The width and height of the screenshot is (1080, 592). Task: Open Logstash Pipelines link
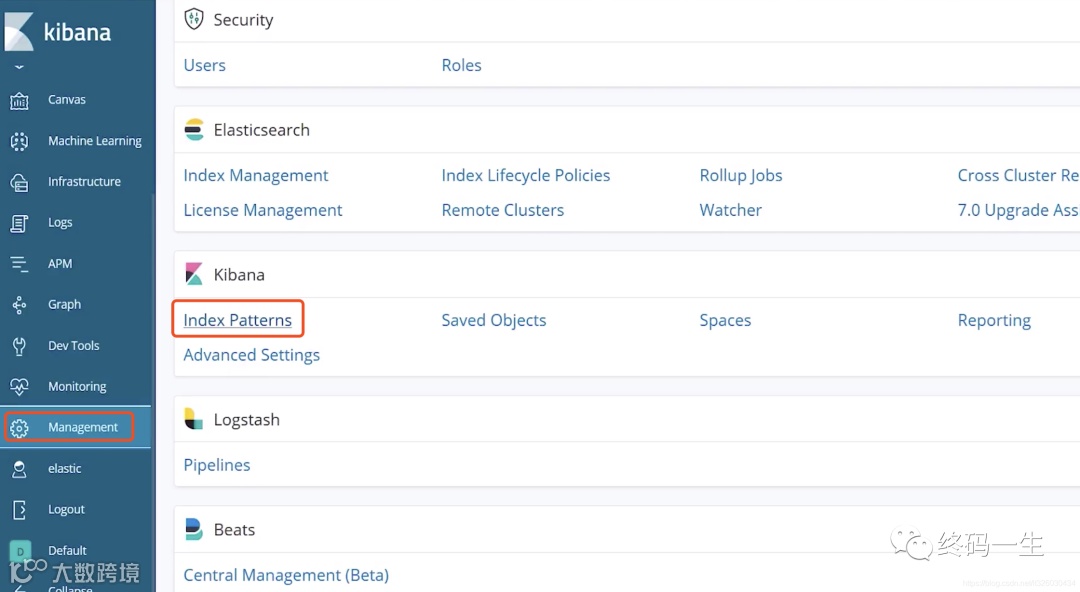point(217,465)
